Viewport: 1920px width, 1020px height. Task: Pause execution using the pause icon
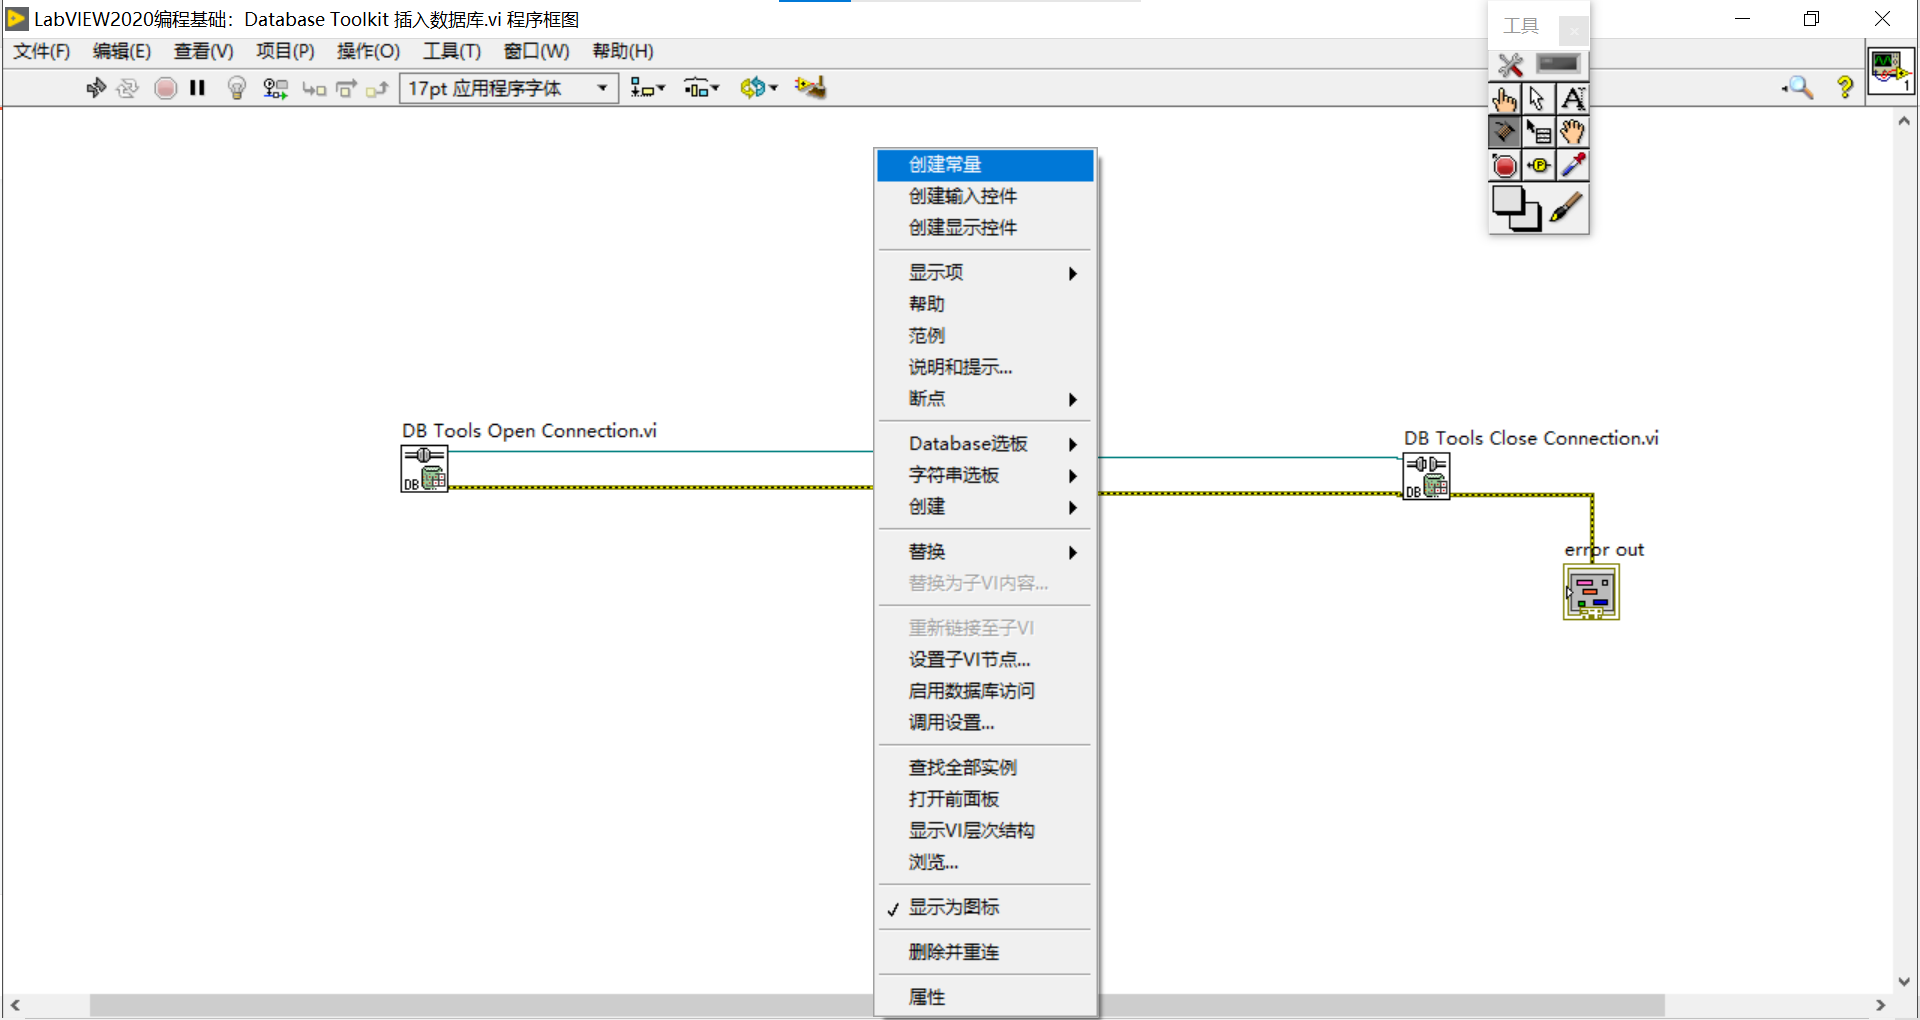(x=197, y=88)
